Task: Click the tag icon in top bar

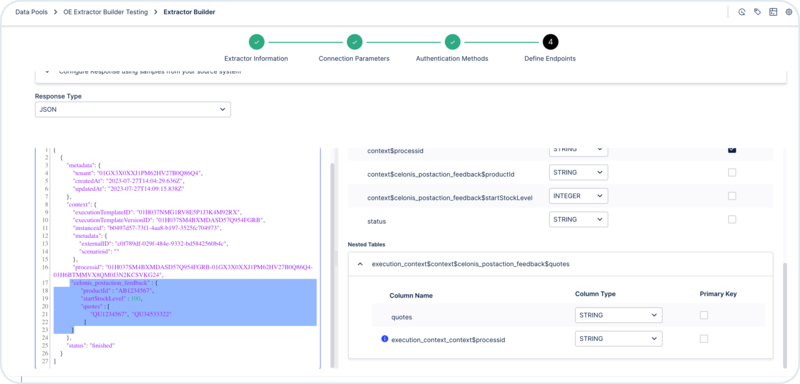Action: tap(758, 12)
